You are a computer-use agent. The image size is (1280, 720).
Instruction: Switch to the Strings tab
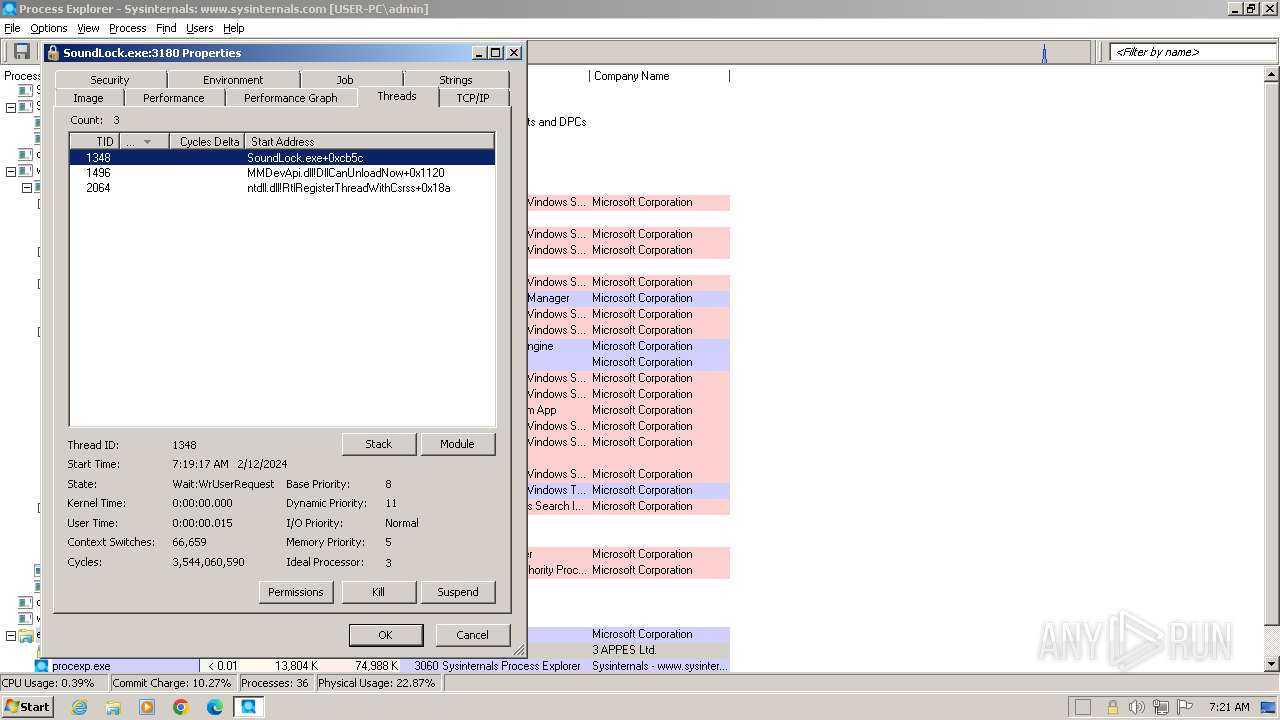456,80
